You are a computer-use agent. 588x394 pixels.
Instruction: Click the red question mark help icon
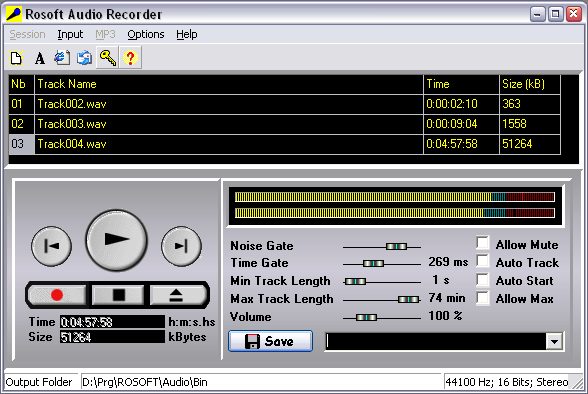pyautogui.click(x=130, y=58)
